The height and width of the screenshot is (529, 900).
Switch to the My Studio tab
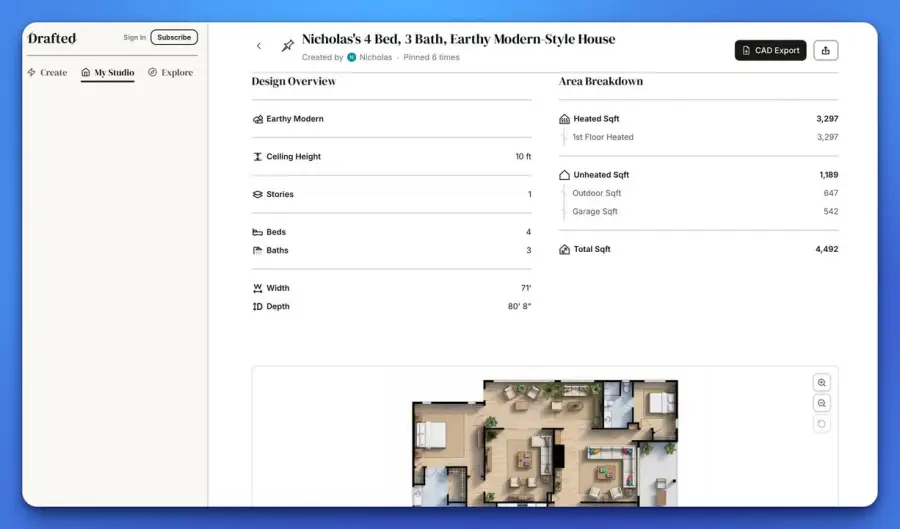(107, 72)
